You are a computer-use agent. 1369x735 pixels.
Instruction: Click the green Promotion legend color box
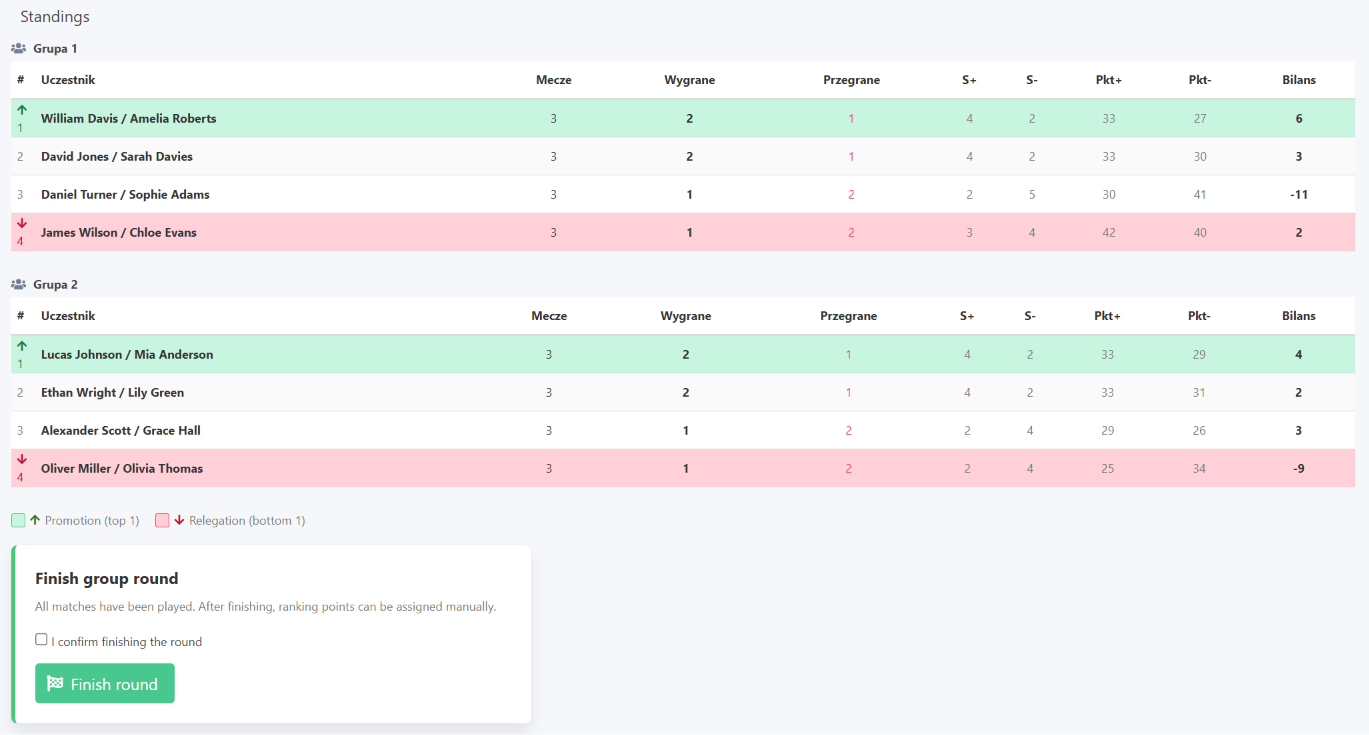[x=18, y=520]
